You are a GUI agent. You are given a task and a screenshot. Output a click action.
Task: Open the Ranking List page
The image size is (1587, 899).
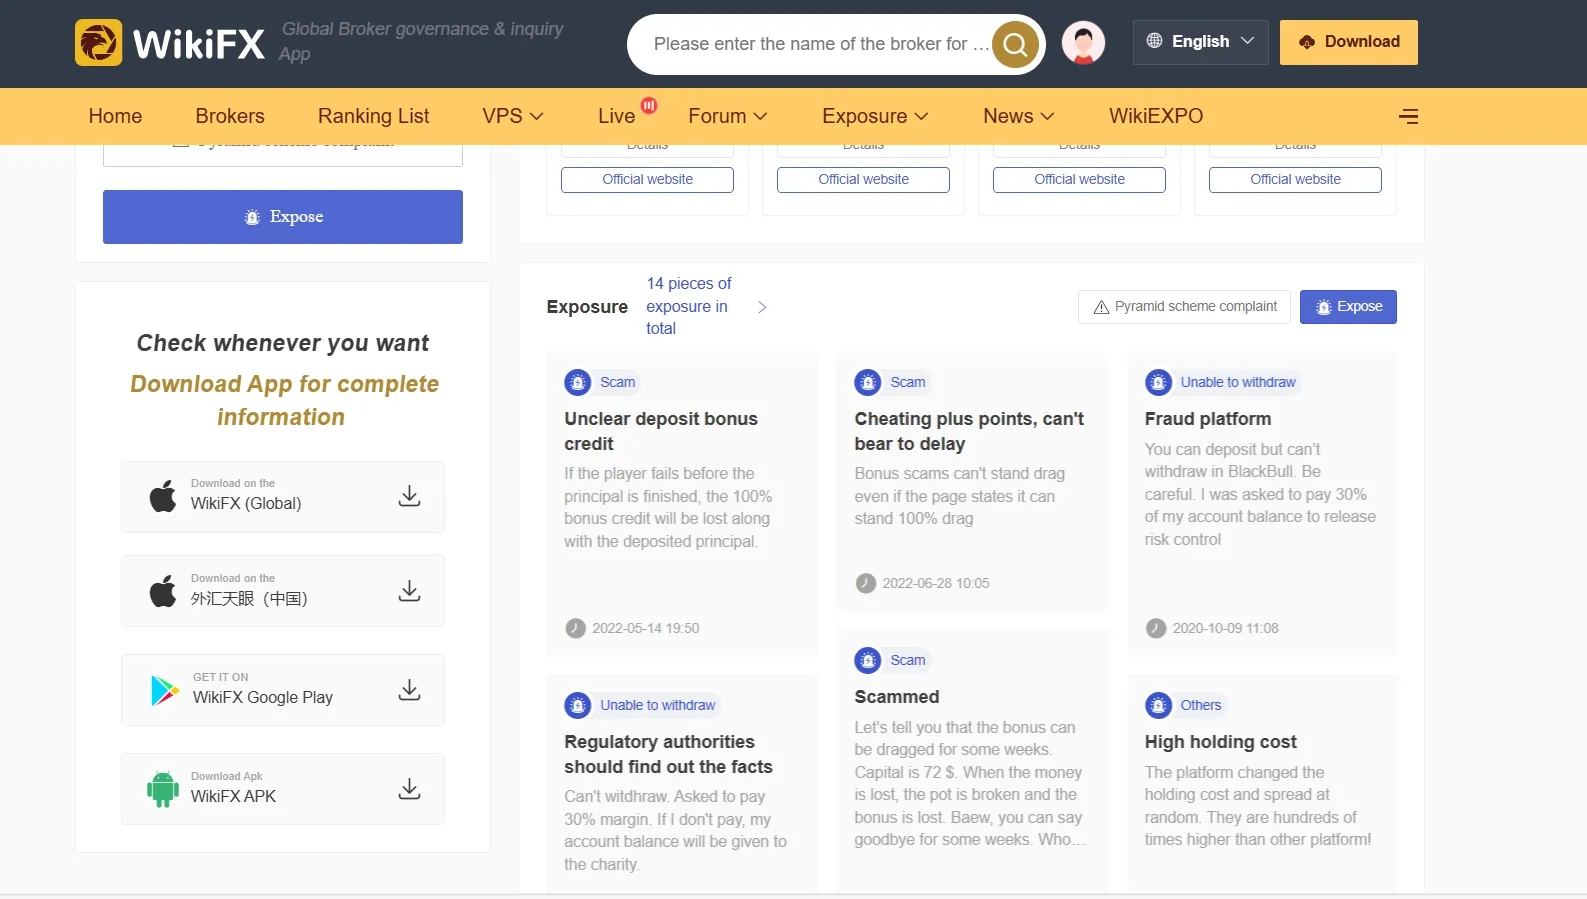pos(373,116)
